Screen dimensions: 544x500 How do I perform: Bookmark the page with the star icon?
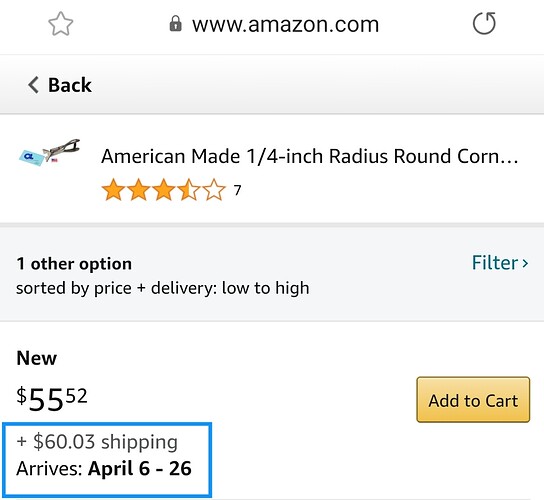(x=61, y=24)
